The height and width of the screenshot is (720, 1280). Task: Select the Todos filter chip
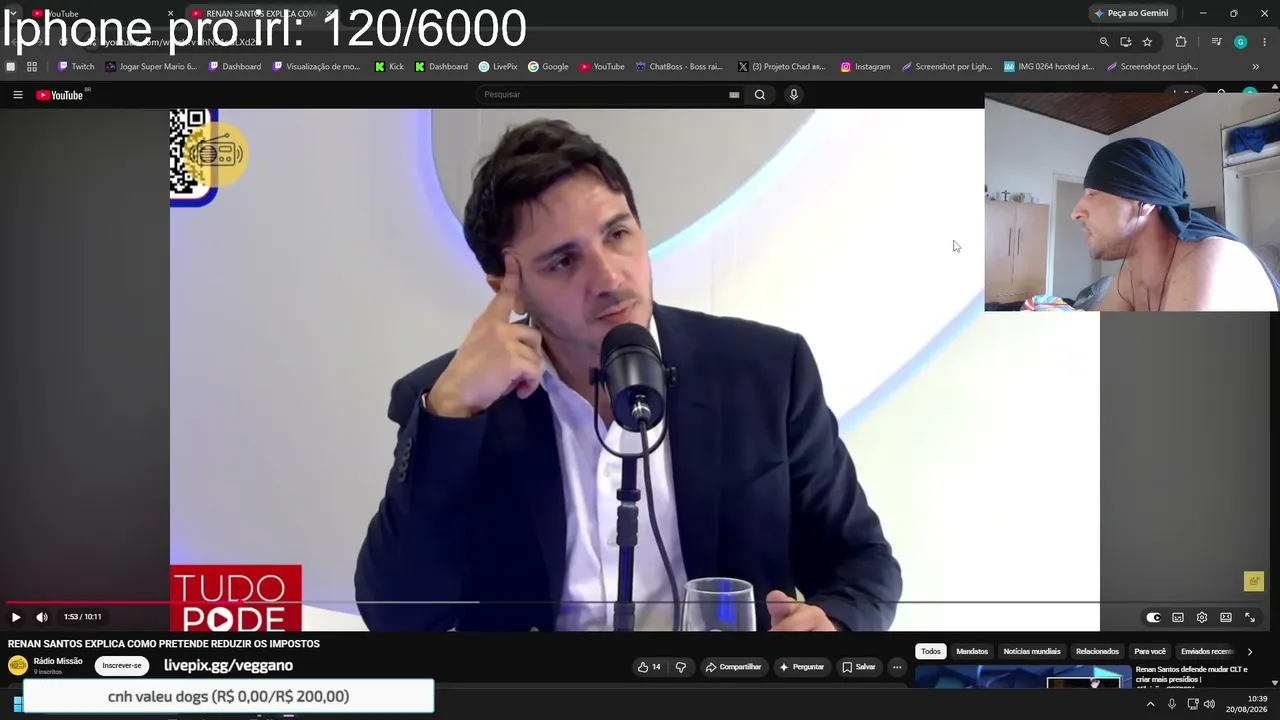[x=931, y=651]
